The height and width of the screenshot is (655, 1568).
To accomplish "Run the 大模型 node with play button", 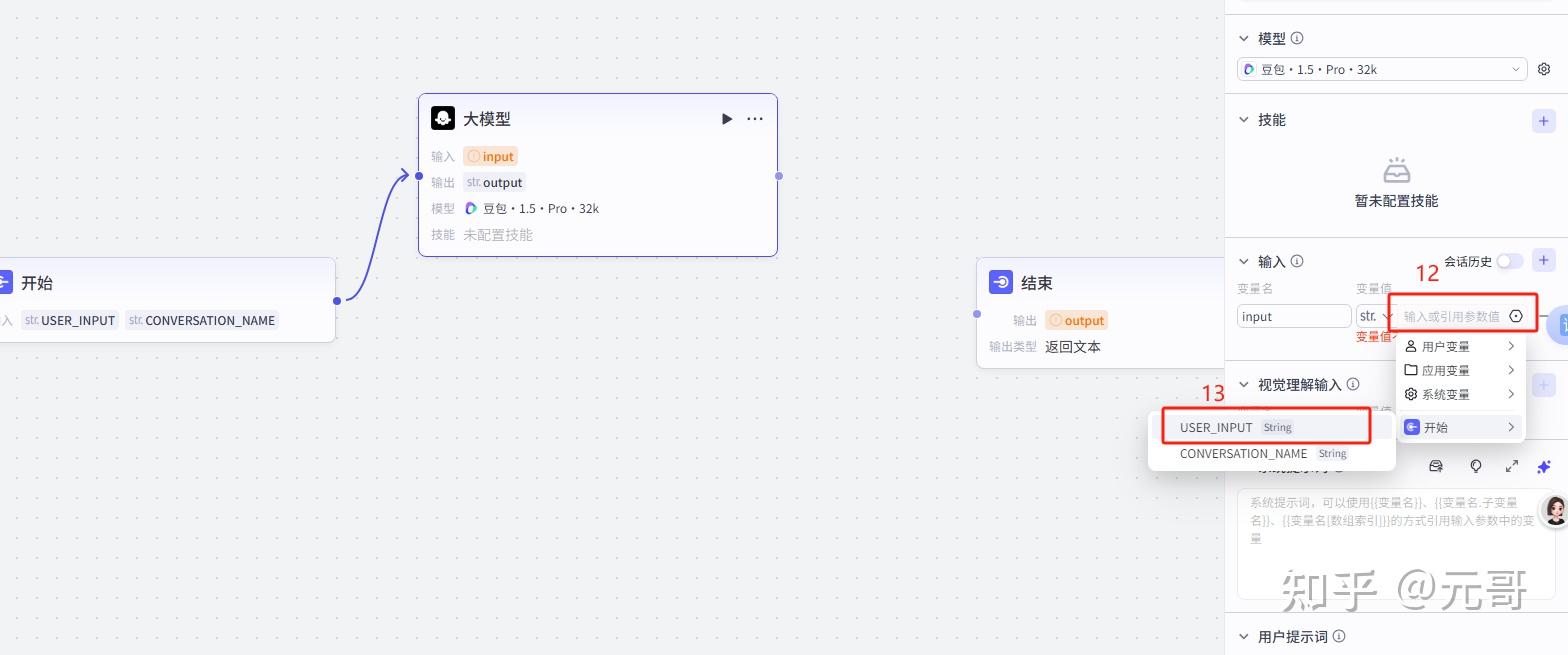I will click(727, 119).
